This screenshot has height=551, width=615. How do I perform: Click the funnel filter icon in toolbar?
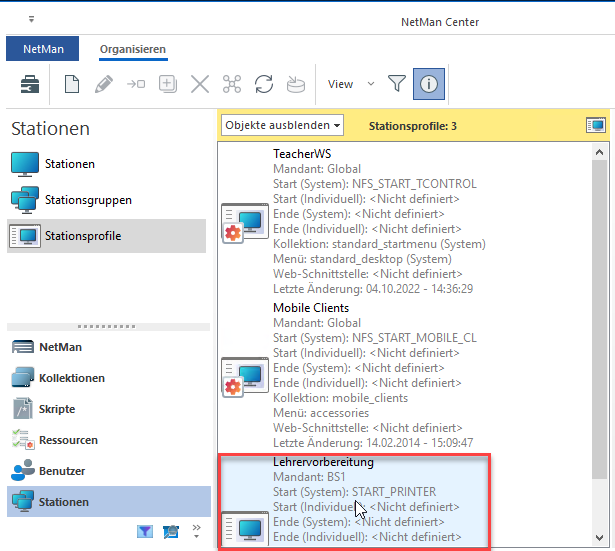pos(396,85)
